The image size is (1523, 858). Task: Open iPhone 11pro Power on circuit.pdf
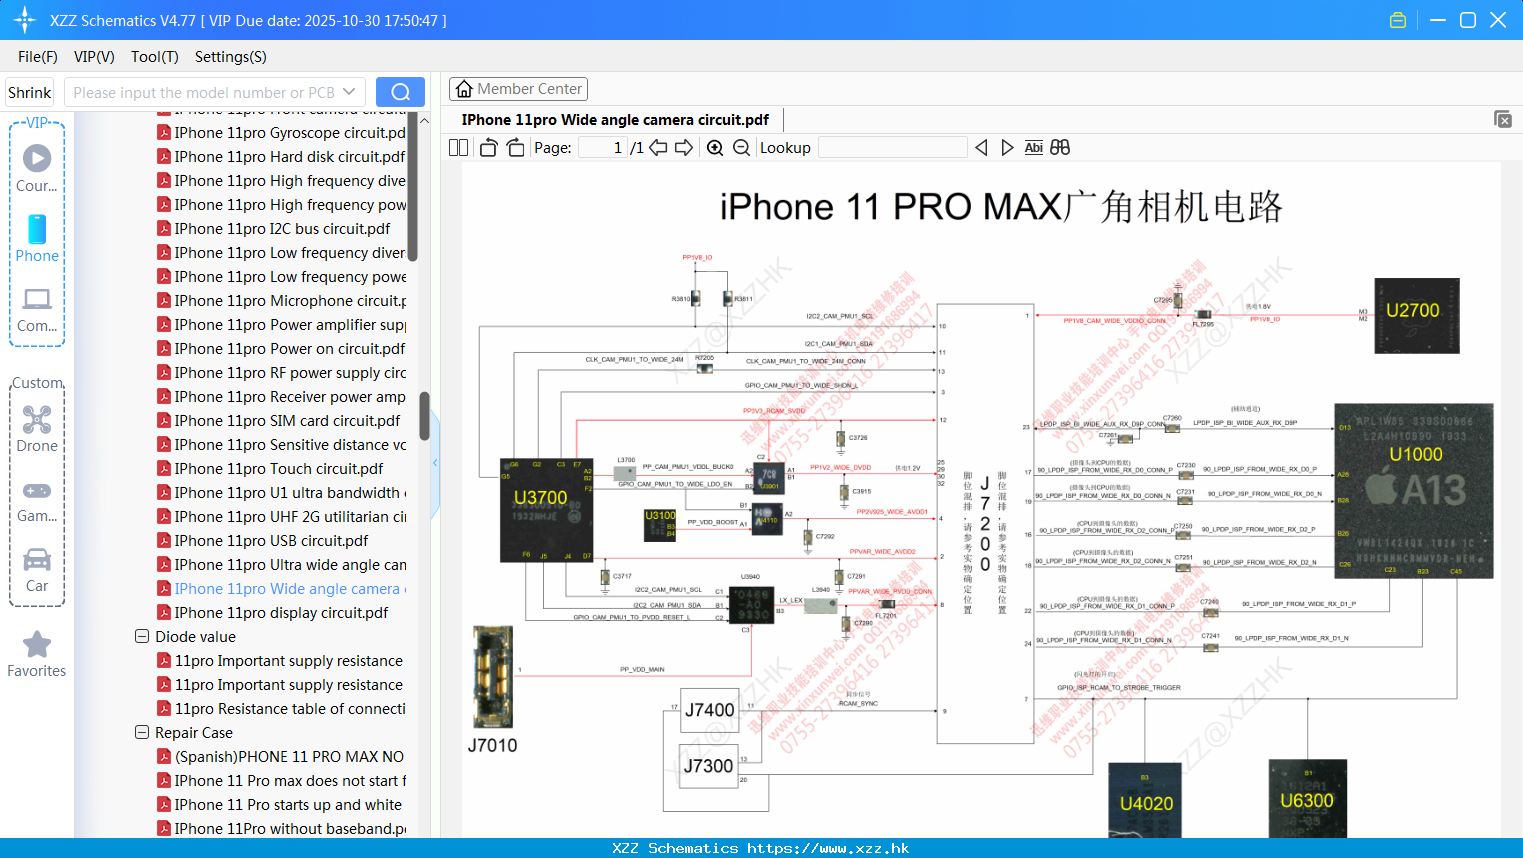pyautogui.click(x=282, y=348)
